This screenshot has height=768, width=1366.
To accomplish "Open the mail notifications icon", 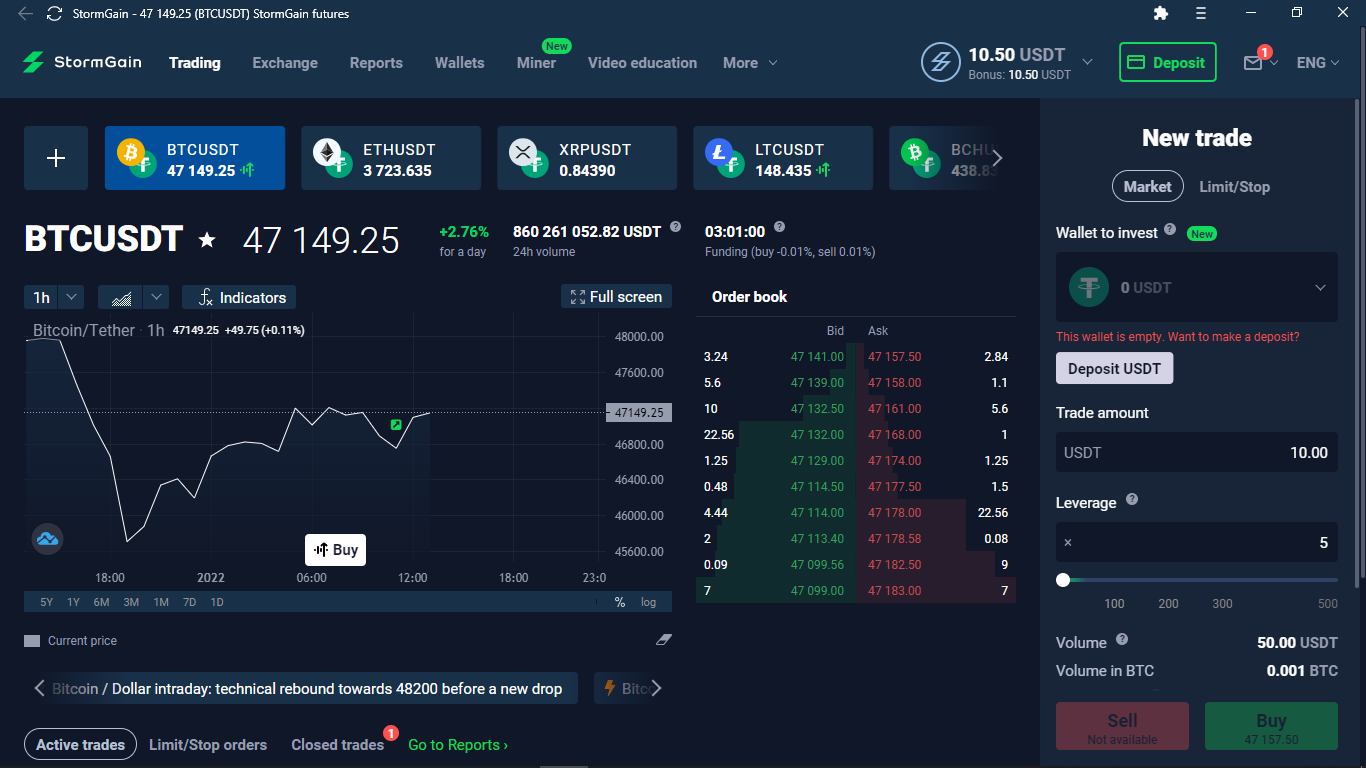I will [1253, 63].
